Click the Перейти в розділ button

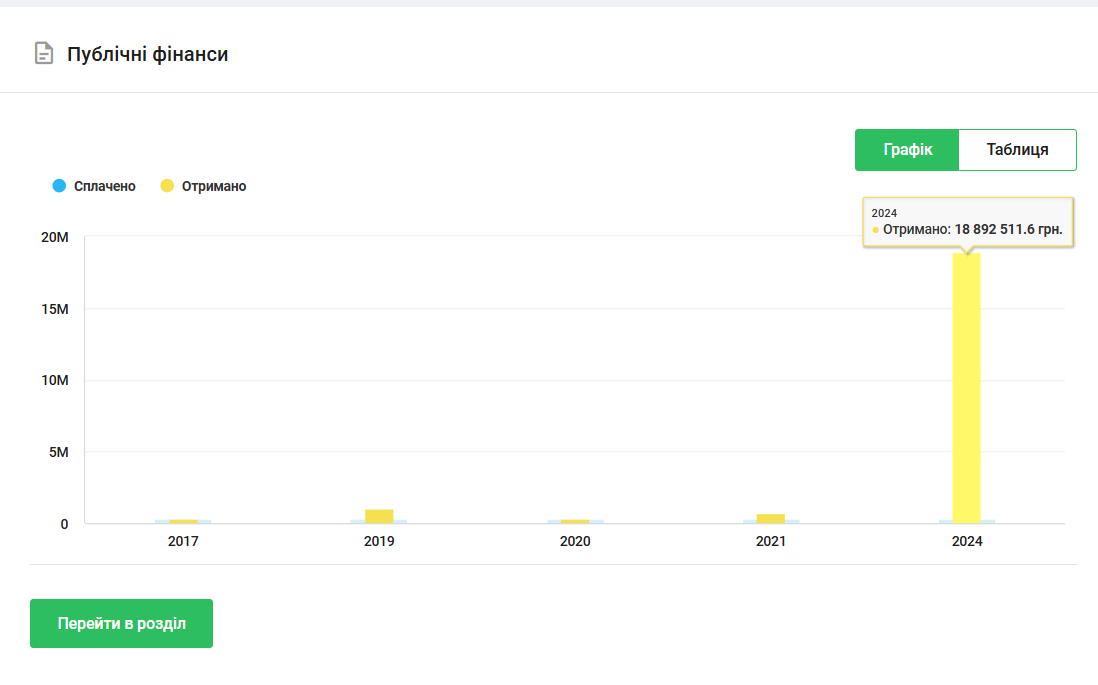tap(121, 623)
